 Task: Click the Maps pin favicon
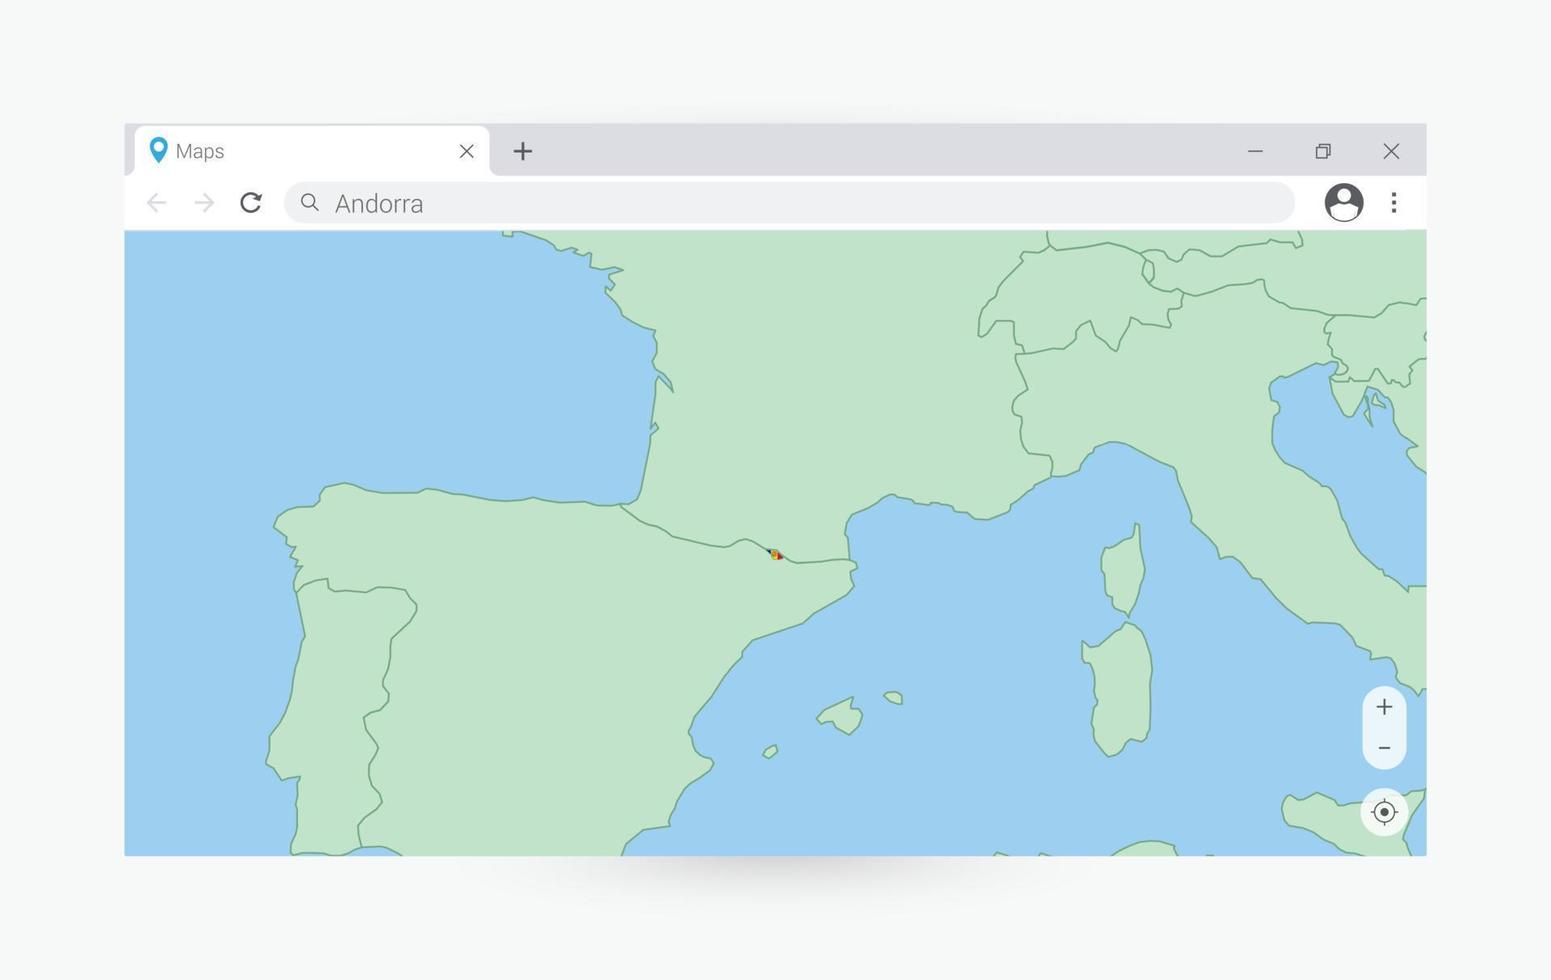[x=158, y=150]
